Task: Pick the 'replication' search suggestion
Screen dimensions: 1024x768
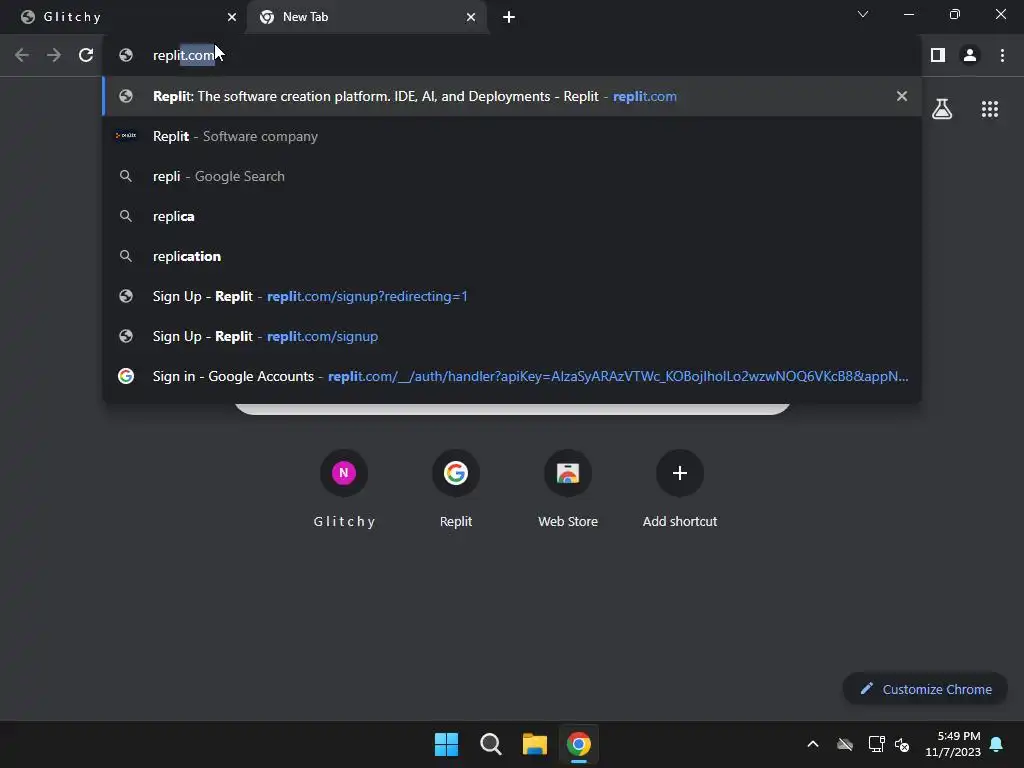Action: click(512, 256)
